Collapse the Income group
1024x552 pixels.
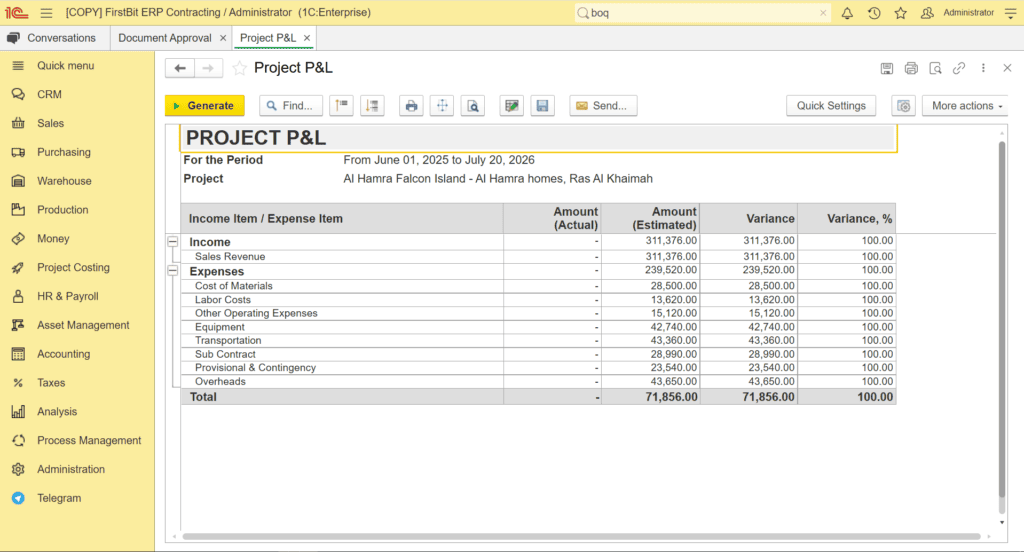[x=173, y=242]
